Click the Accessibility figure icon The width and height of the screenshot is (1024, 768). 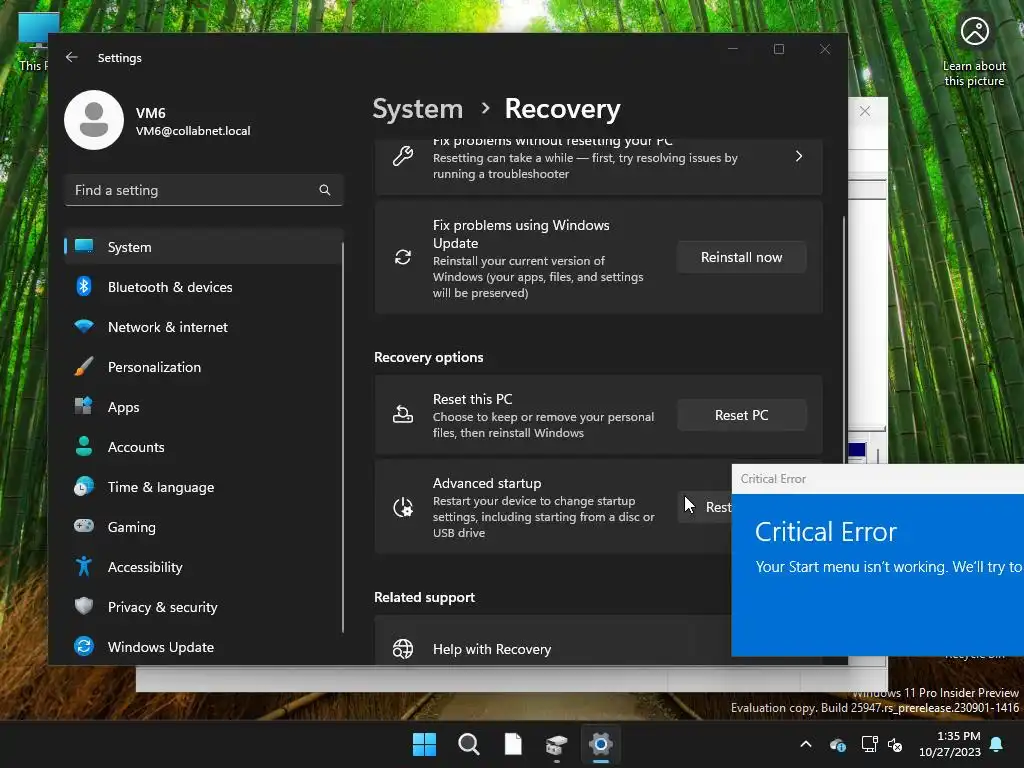[84, 566]
